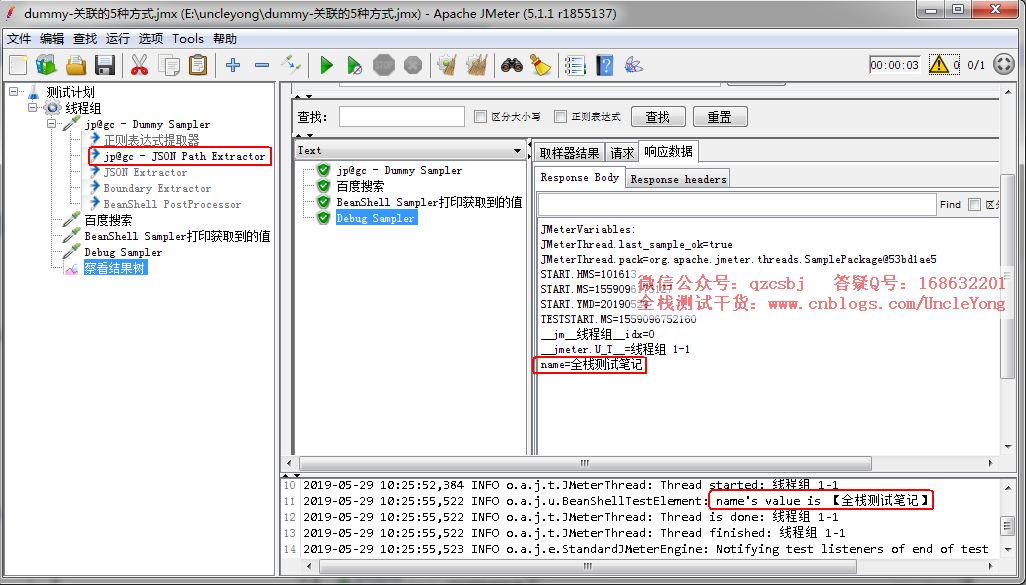Switch to the Response headers tab

(x=678, y=179)
